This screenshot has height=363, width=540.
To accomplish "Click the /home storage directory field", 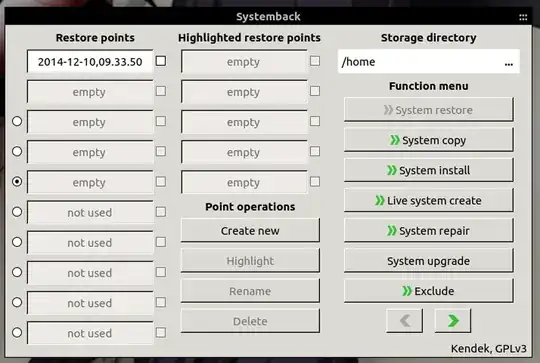I will (428, 61).
